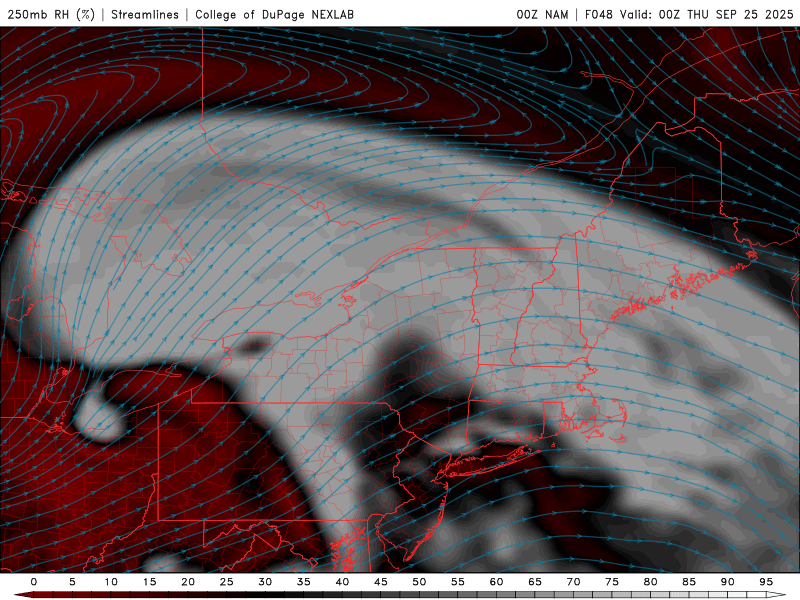800x600 pixels.
Task: Click the colorbar label '25'
Action: (x=227, y=582)
